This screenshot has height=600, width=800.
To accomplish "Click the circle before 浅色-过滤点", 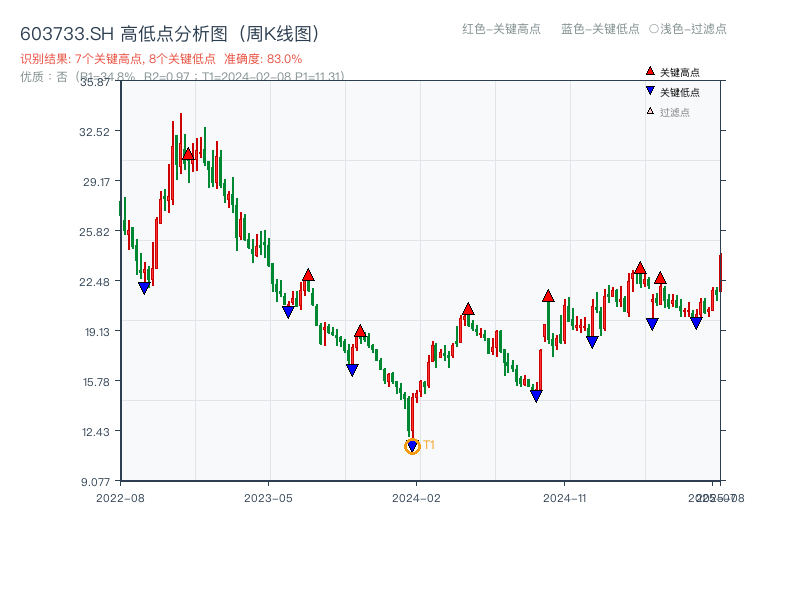I will (654, 29).
